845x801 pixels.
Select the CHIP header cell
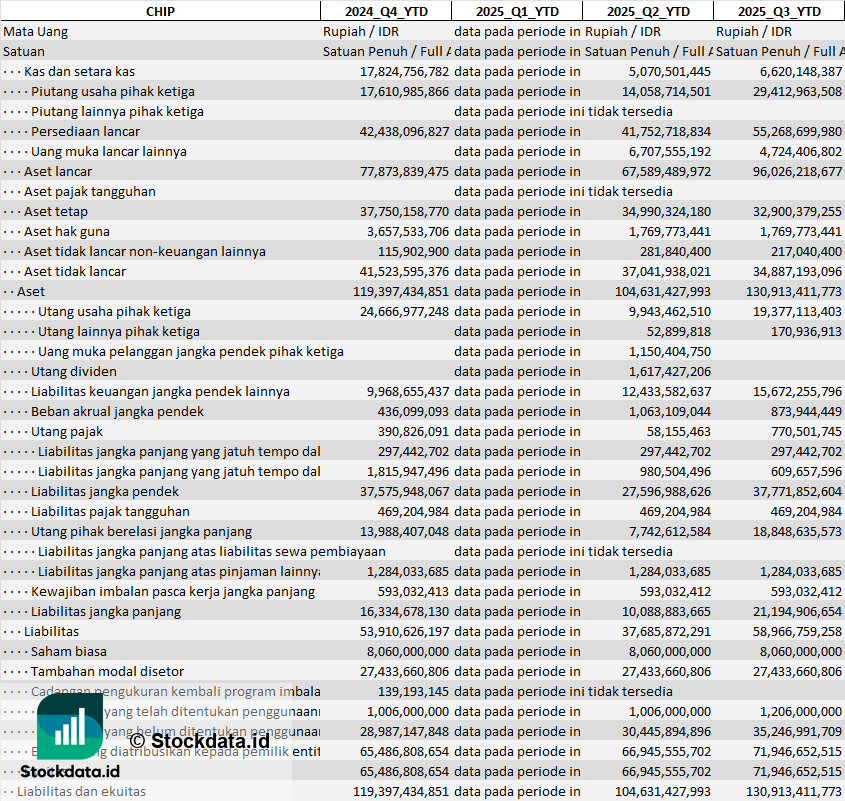pos(160,11)
